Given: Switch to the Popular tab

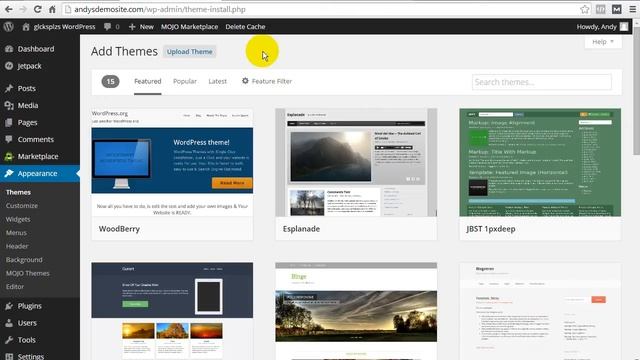Looking at the screenshot, I should (184, 81).
